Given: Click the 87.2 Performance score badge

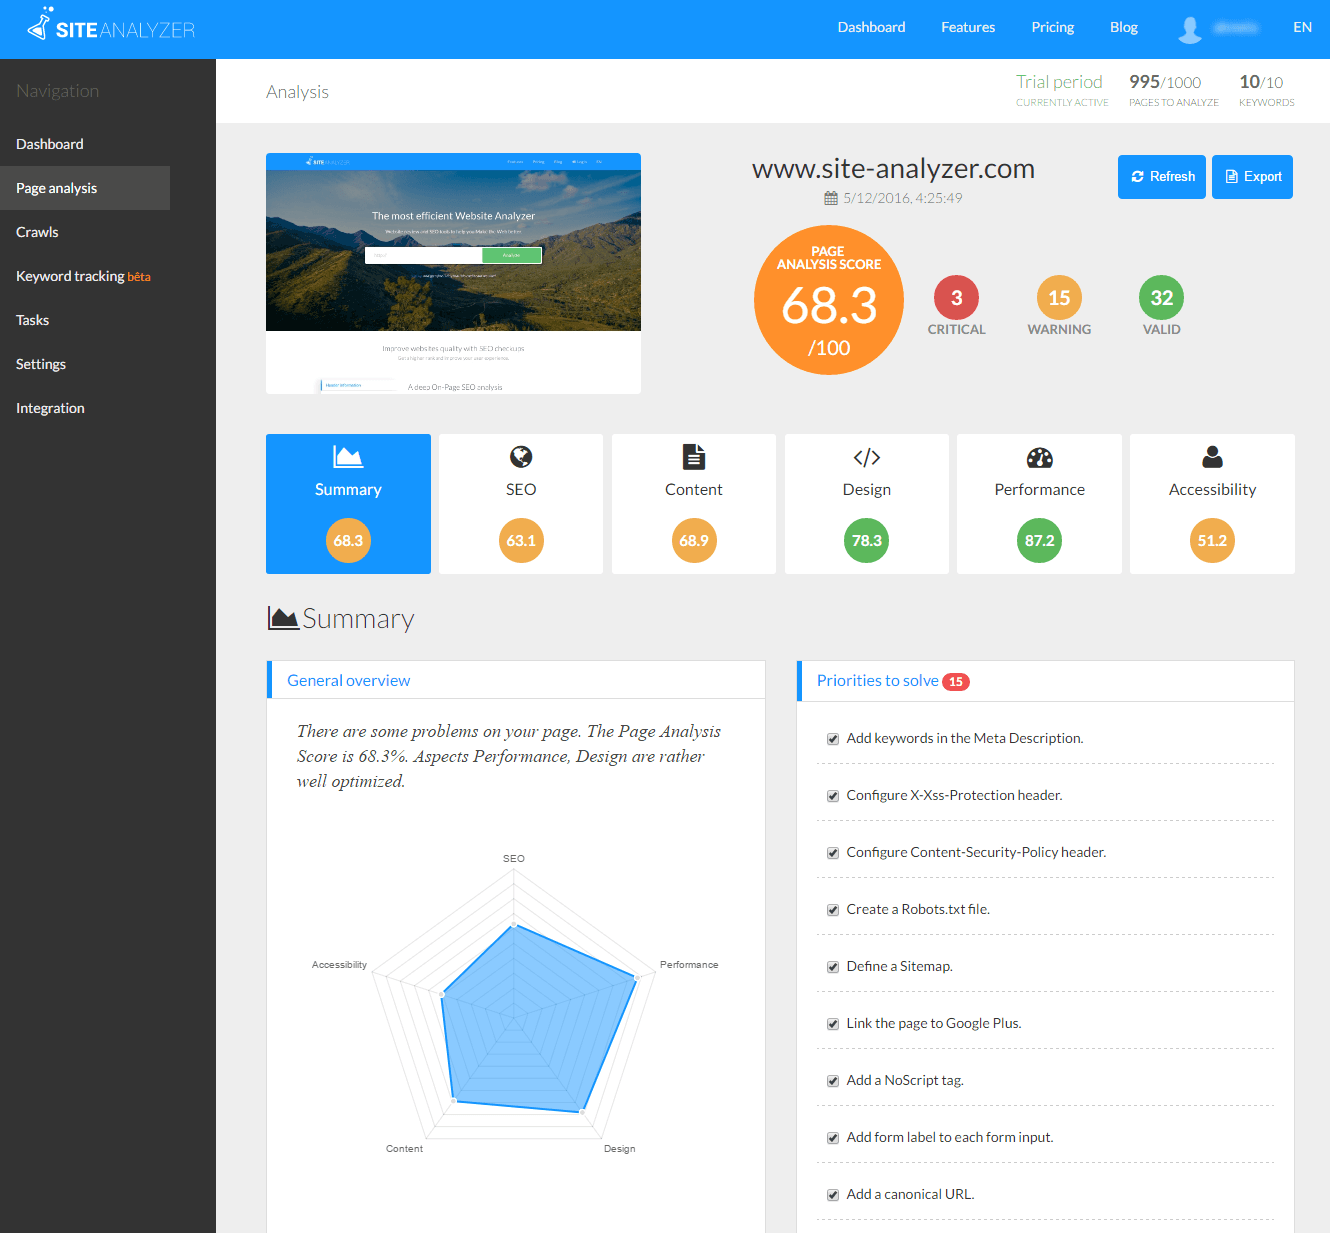Looking at the screenshot, I should point(1040,540).
